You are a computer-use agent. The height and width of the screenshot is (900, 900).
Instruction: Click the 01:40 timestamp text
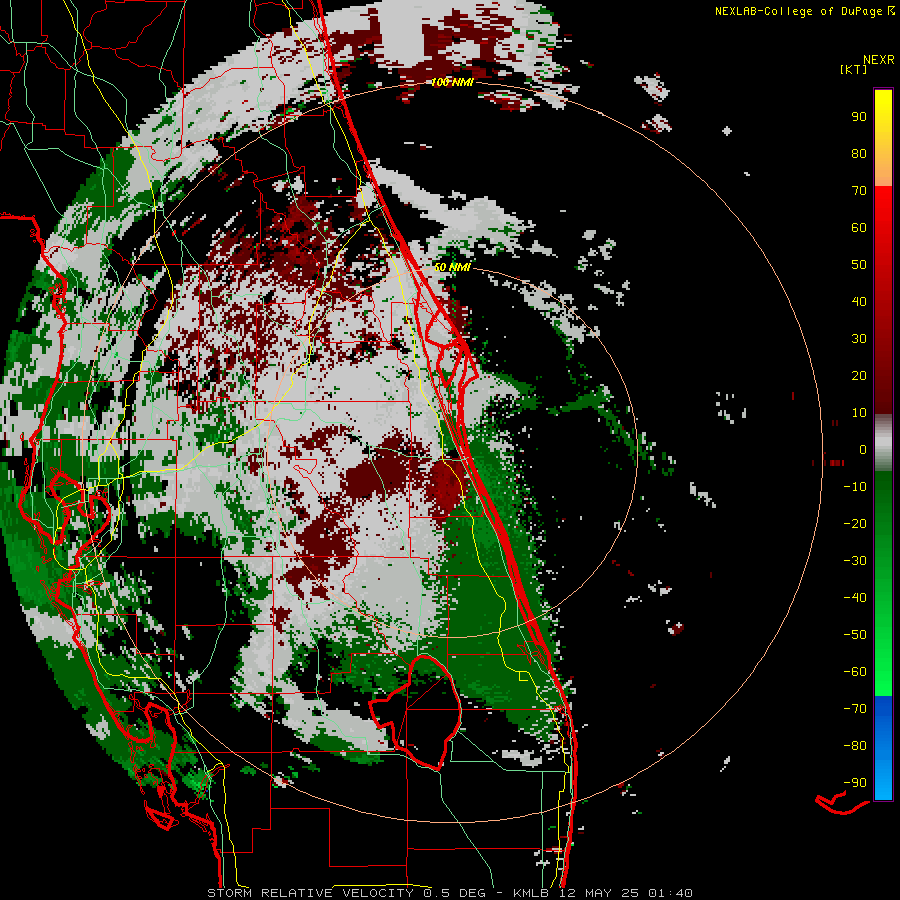pyautogui.click(x=670, y=893)
